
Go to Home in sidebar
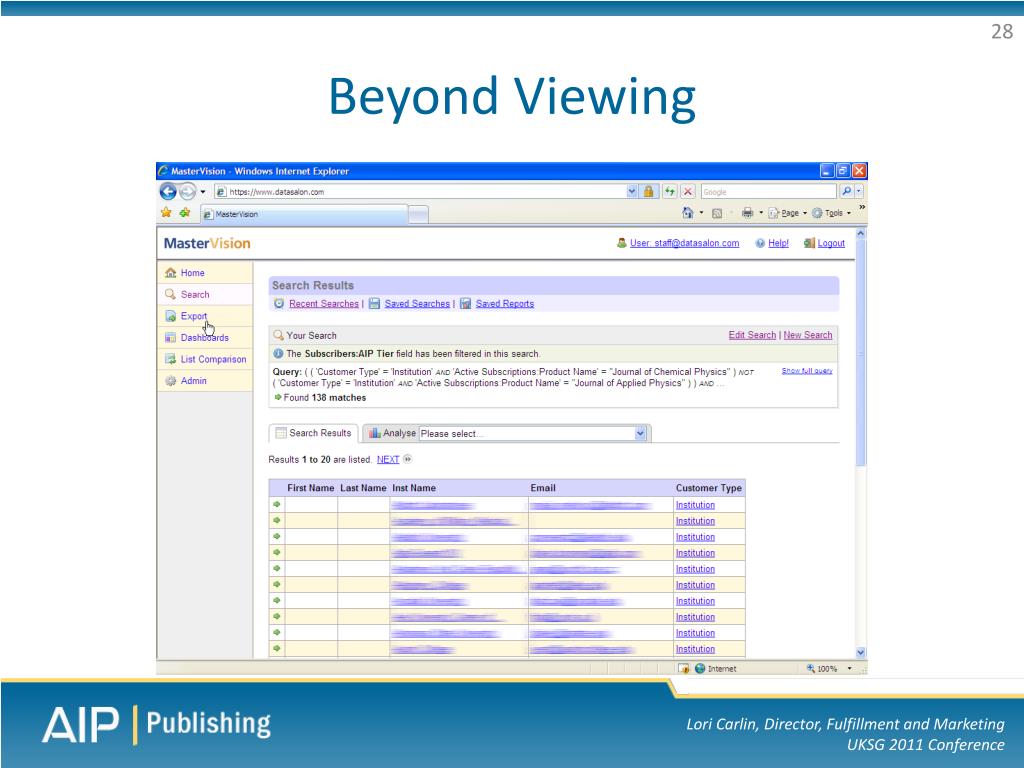click(193, 273)
